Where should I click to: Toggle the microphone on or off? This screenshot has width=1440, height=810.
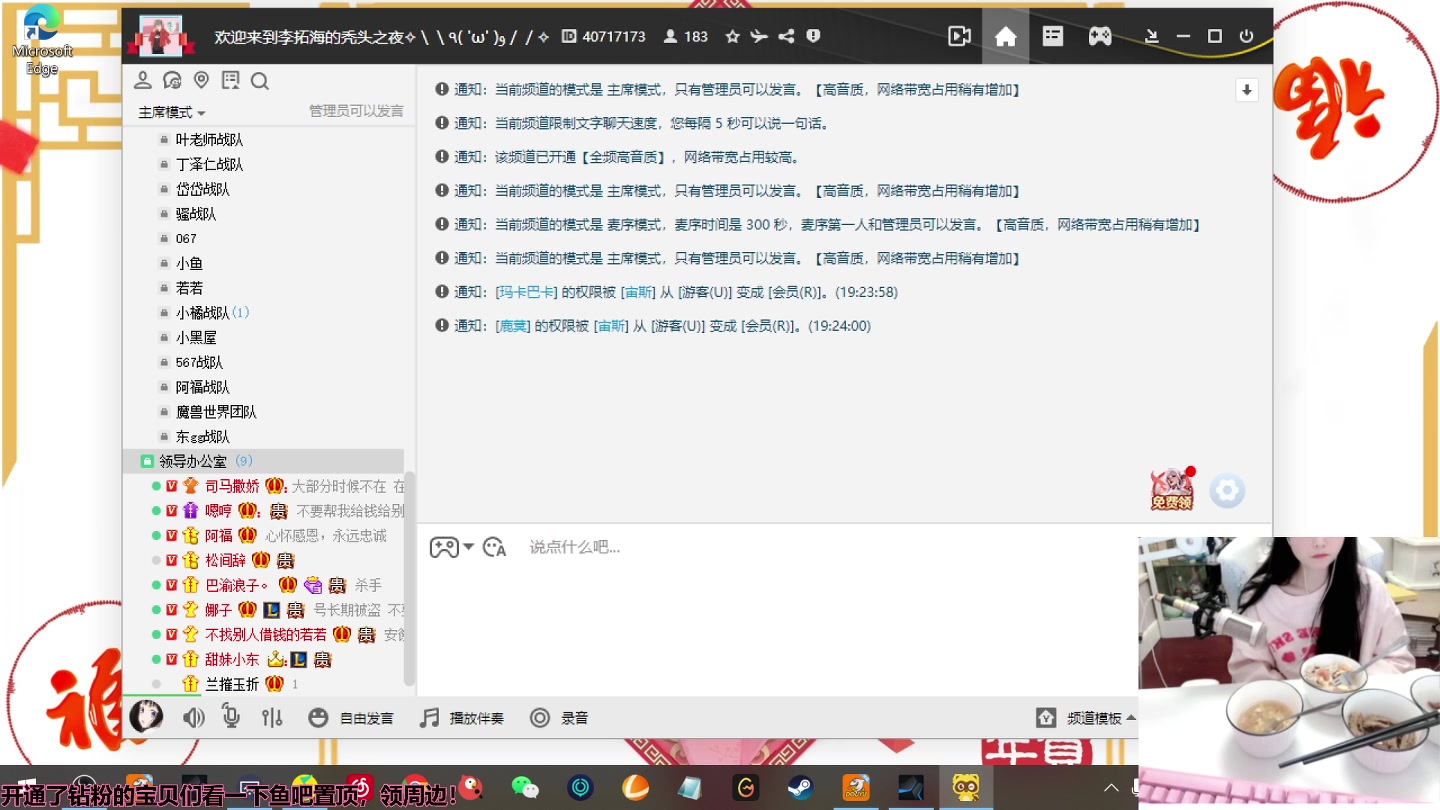pyautogui.click(x=231, y=717)
